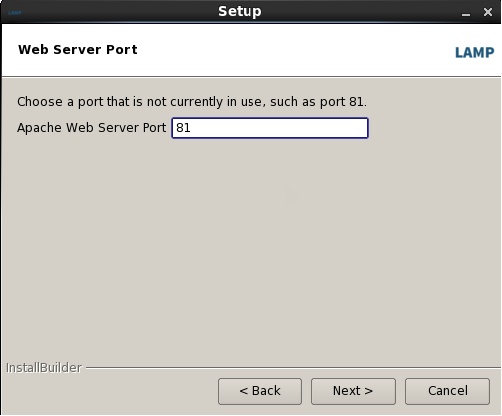Close the Setup window with the X
Screen dimensions: 502x416
[488, 12]
